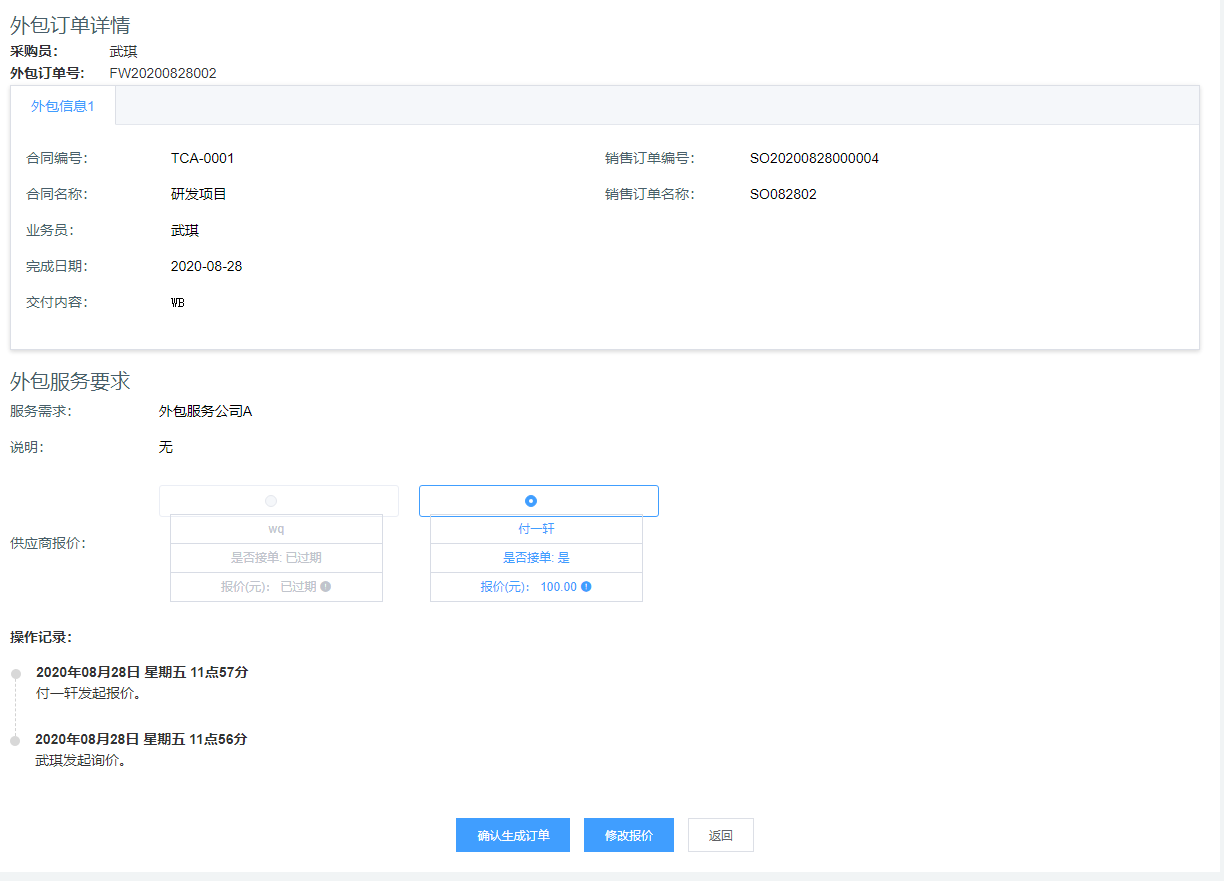Click the 付一轩 supplier name cell
This screenshot has height=881, width=1224.
point(536,529)
